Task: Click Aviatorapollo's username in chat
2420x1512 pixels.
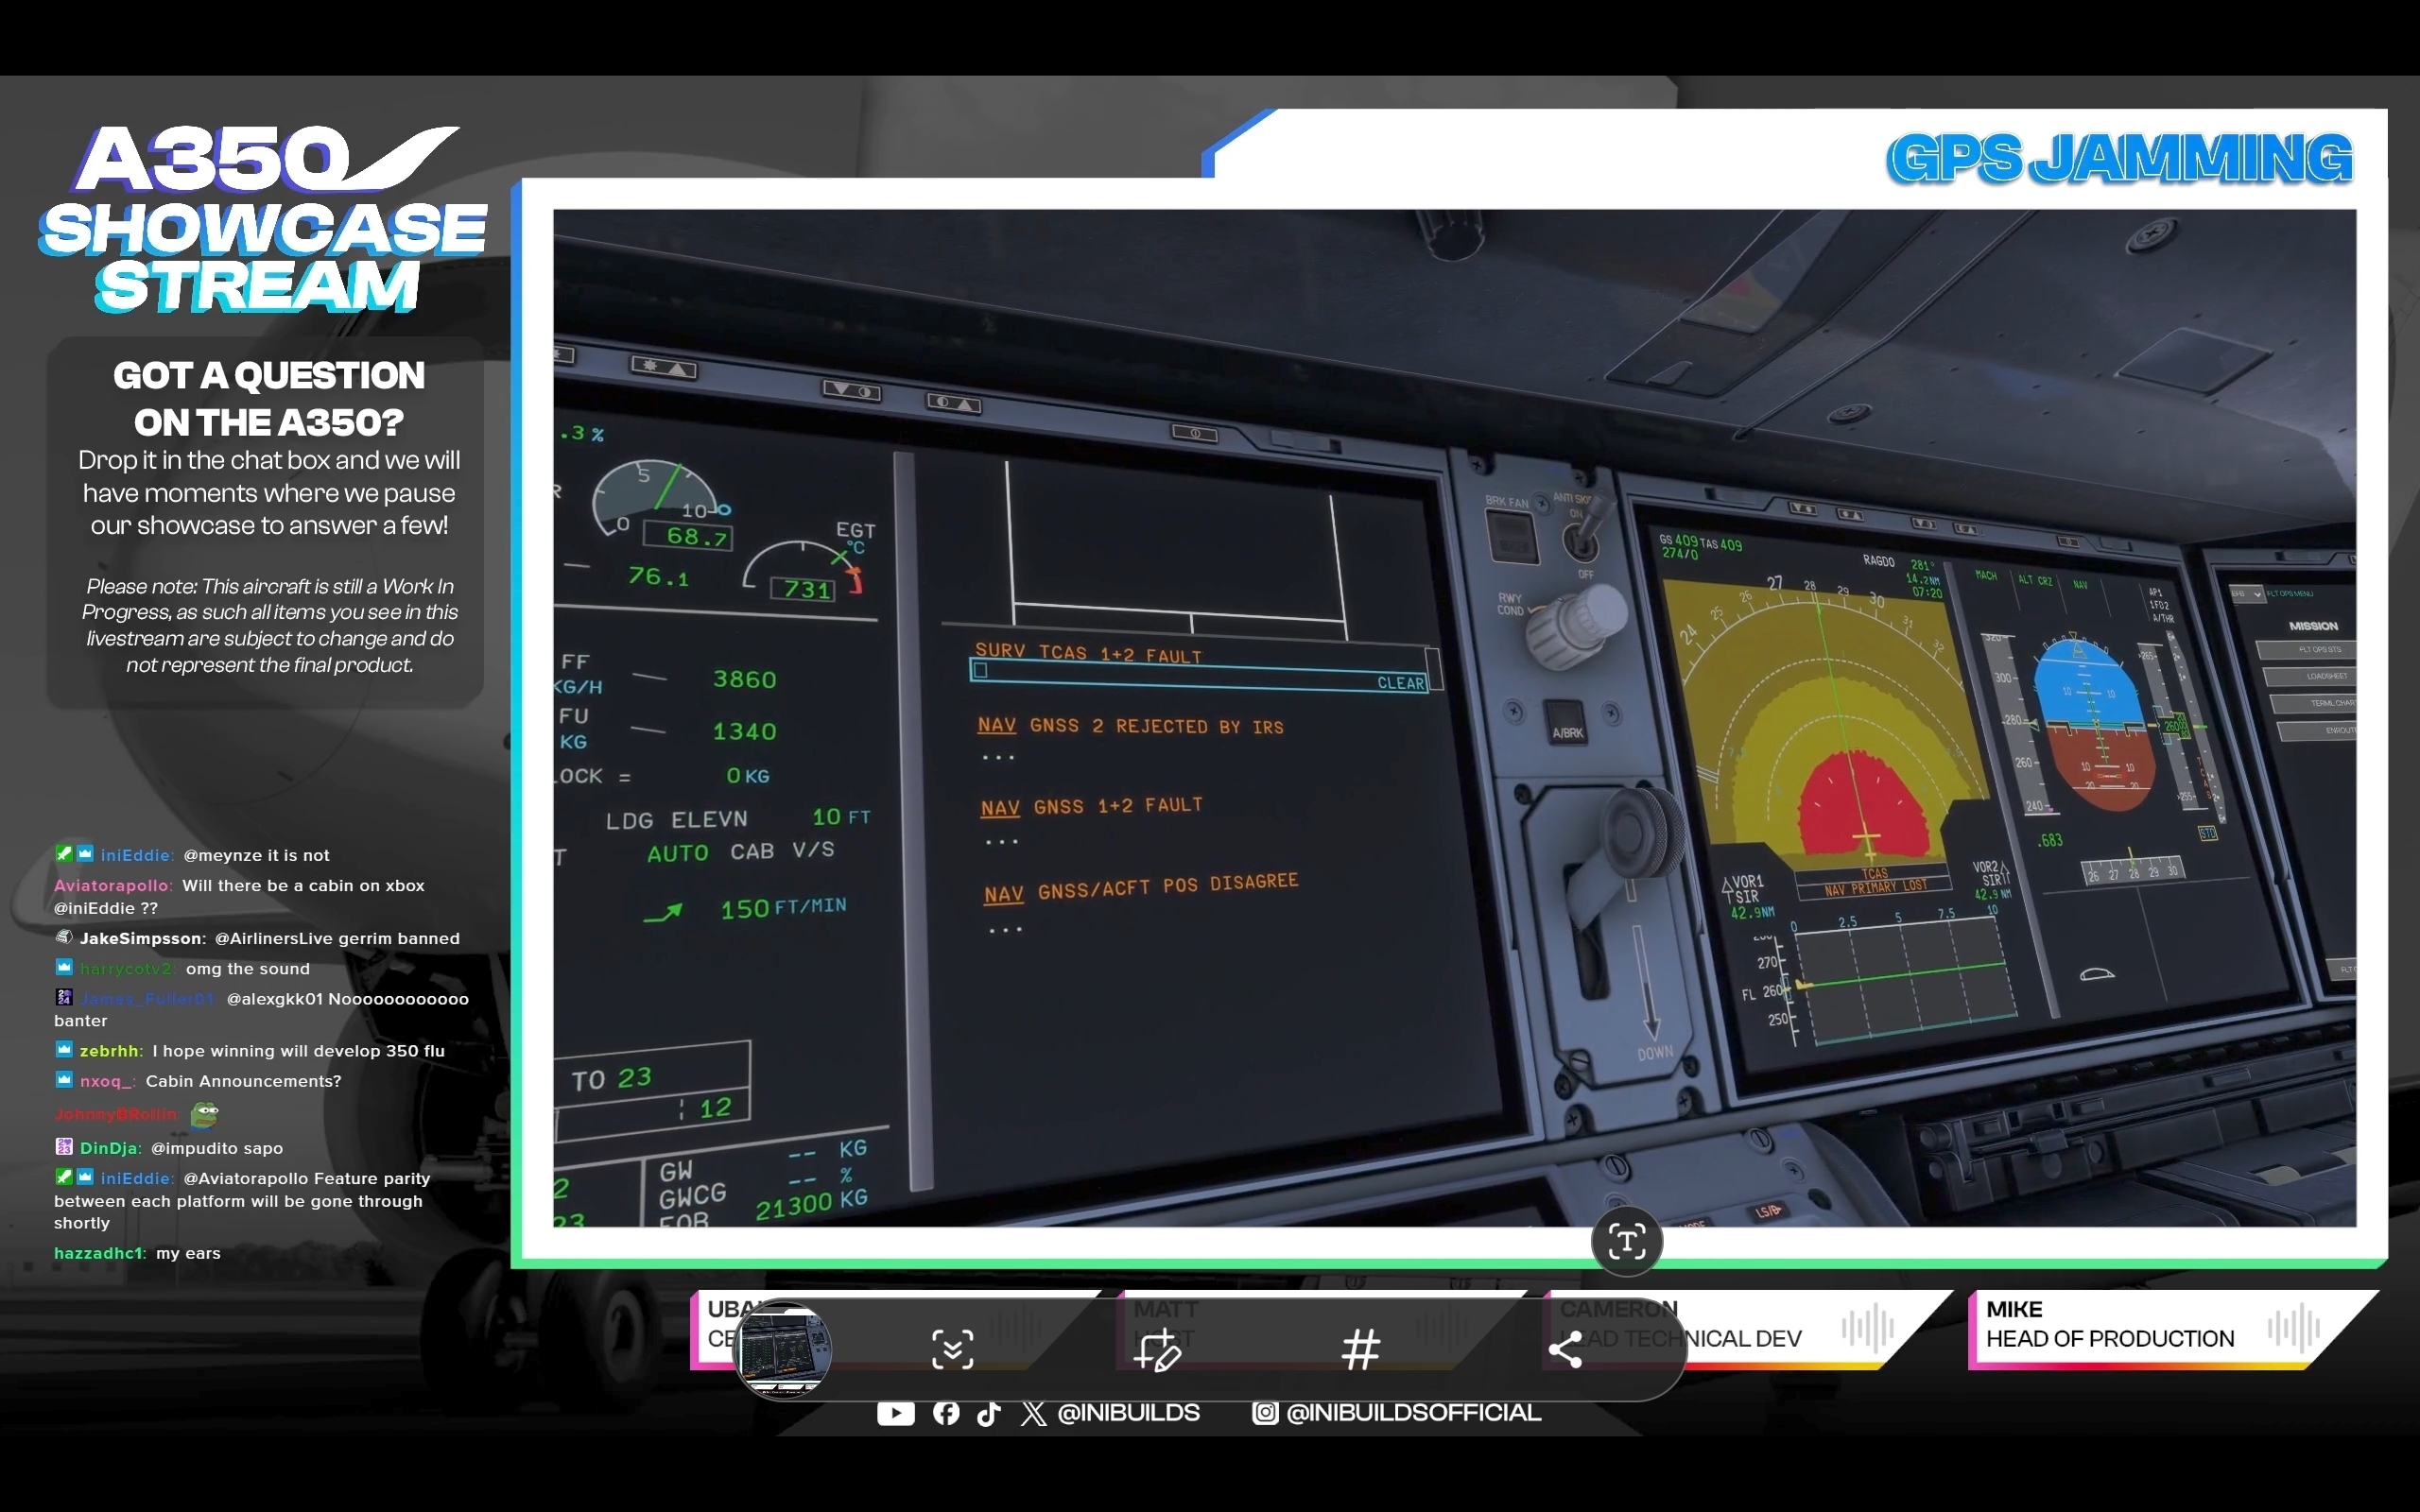Action: point(112,885)
